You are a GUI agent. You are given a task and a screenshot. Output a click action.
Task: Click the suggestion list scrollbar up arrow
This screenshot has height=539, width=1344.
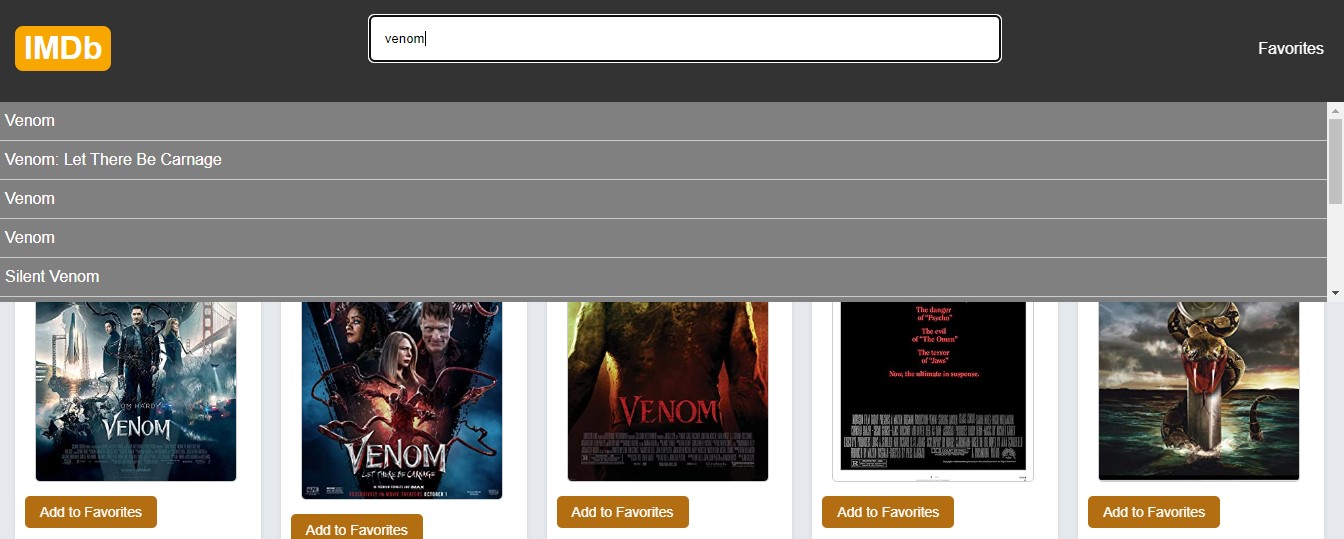tap(1335, 109)
